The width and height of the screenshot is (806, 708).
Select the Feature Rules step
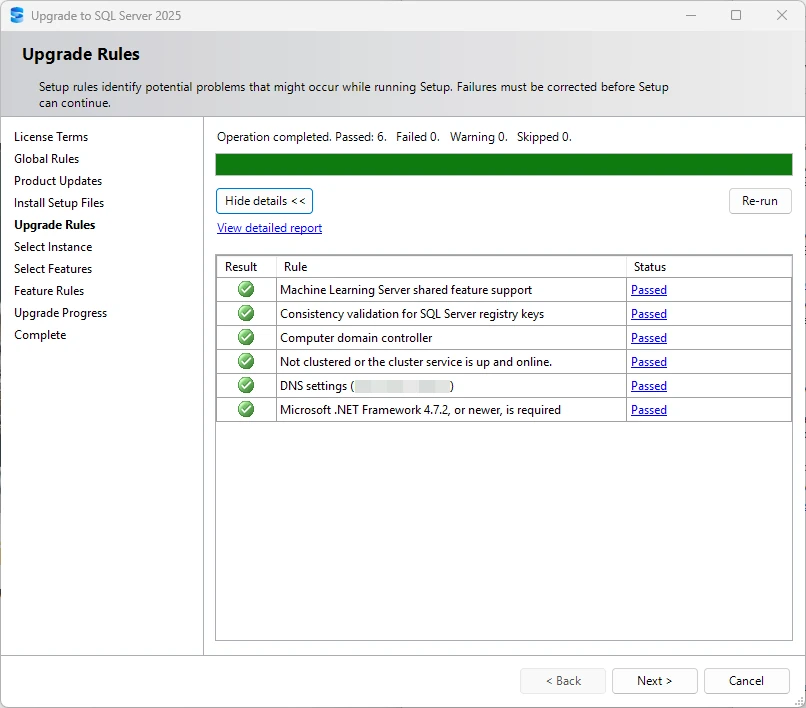(49, 291)
